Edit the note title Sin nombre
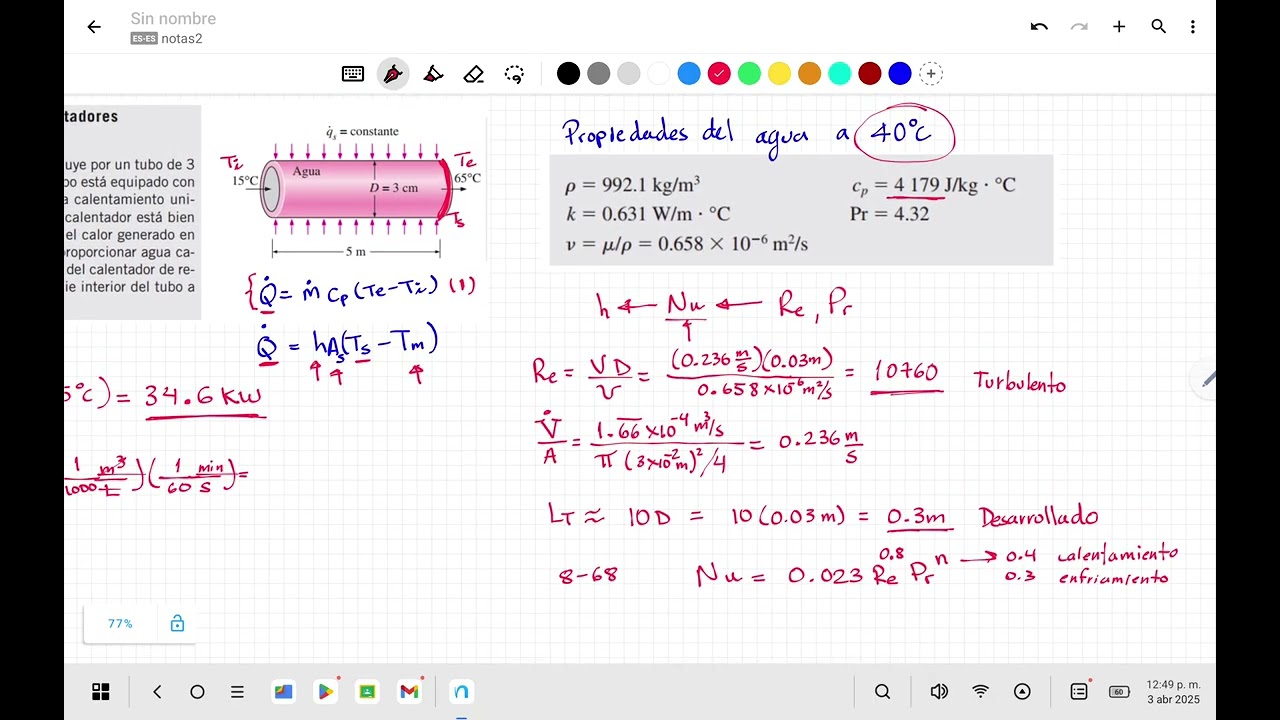This screenshot has height=720, width=1280. tap(173, 19)
